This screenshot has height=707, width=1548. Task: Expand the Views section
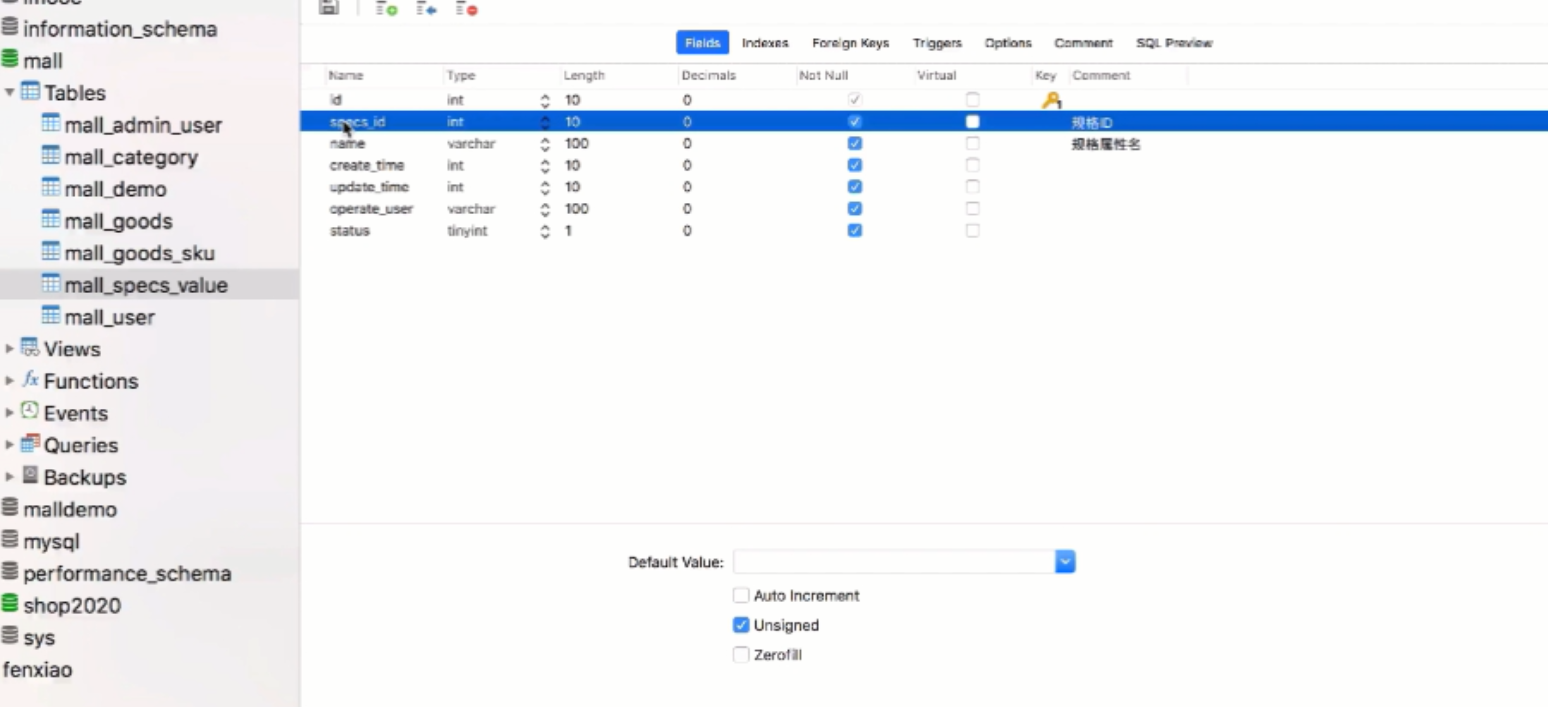9,349
